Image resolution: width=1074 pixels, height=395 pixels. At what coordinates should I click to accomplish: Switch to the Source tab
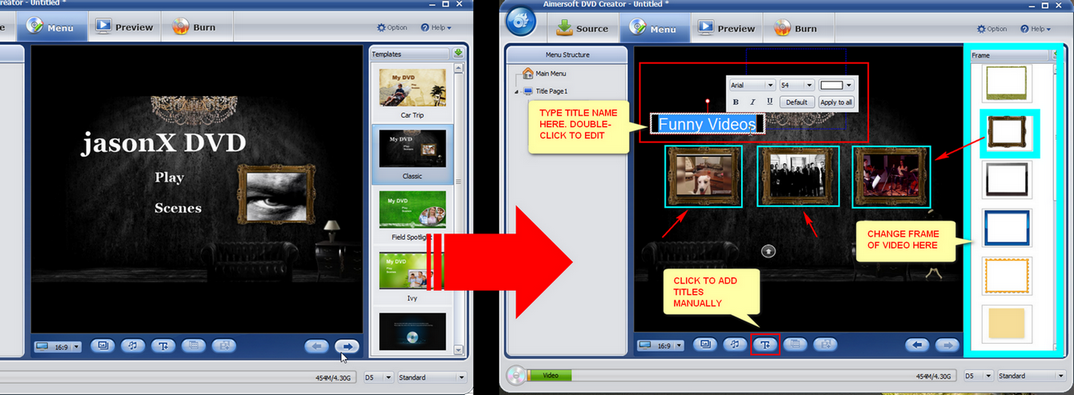(583, 28)
